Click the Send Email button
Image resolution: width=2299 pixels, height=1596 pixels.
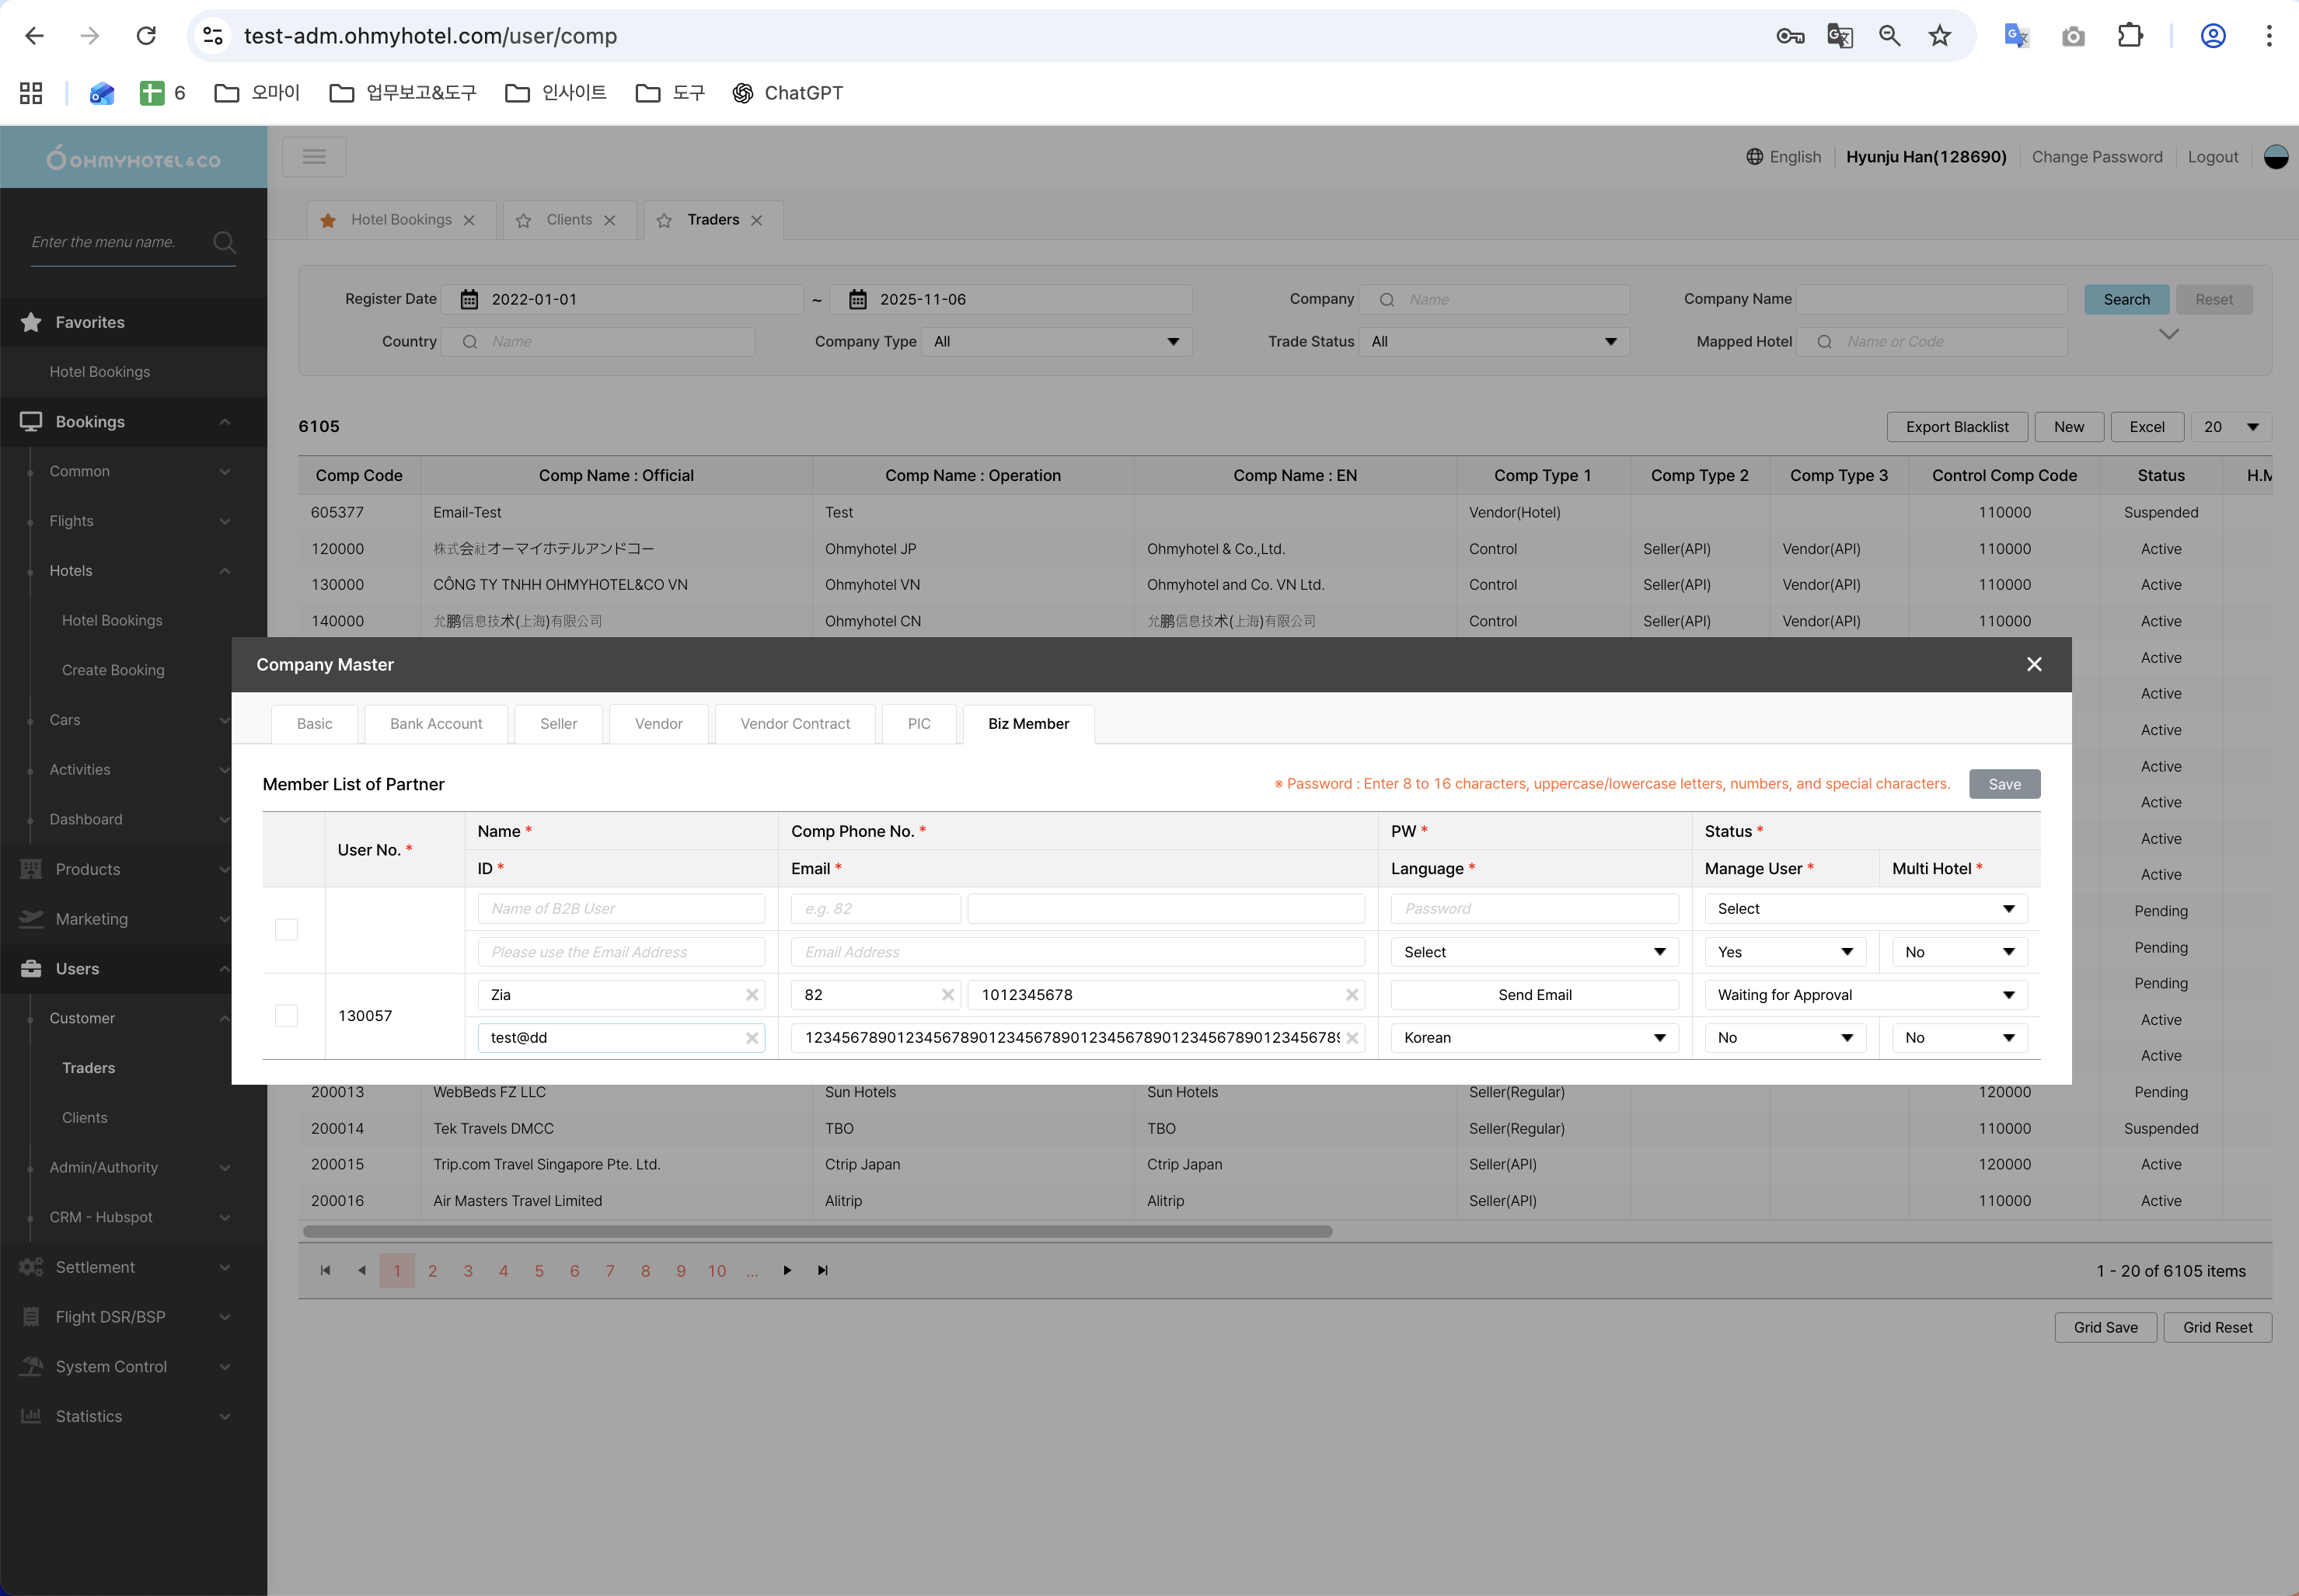coord(1533,995)
